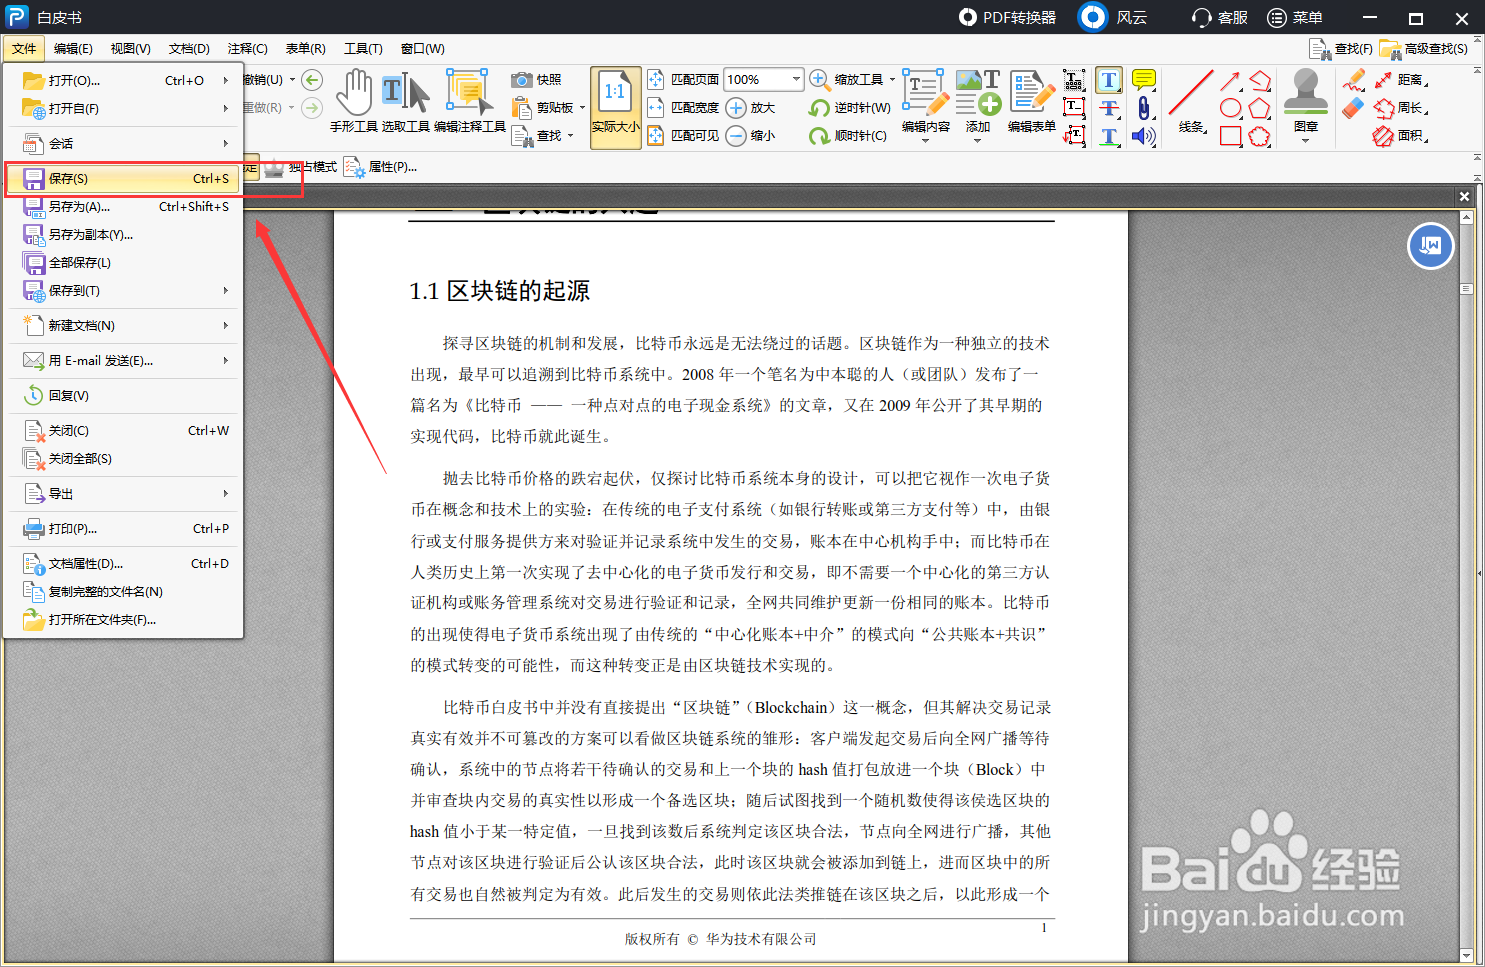Screen dimensions: 1485x967
Task: Select the 距离 distance measure tool
Action: (1399, 80)
